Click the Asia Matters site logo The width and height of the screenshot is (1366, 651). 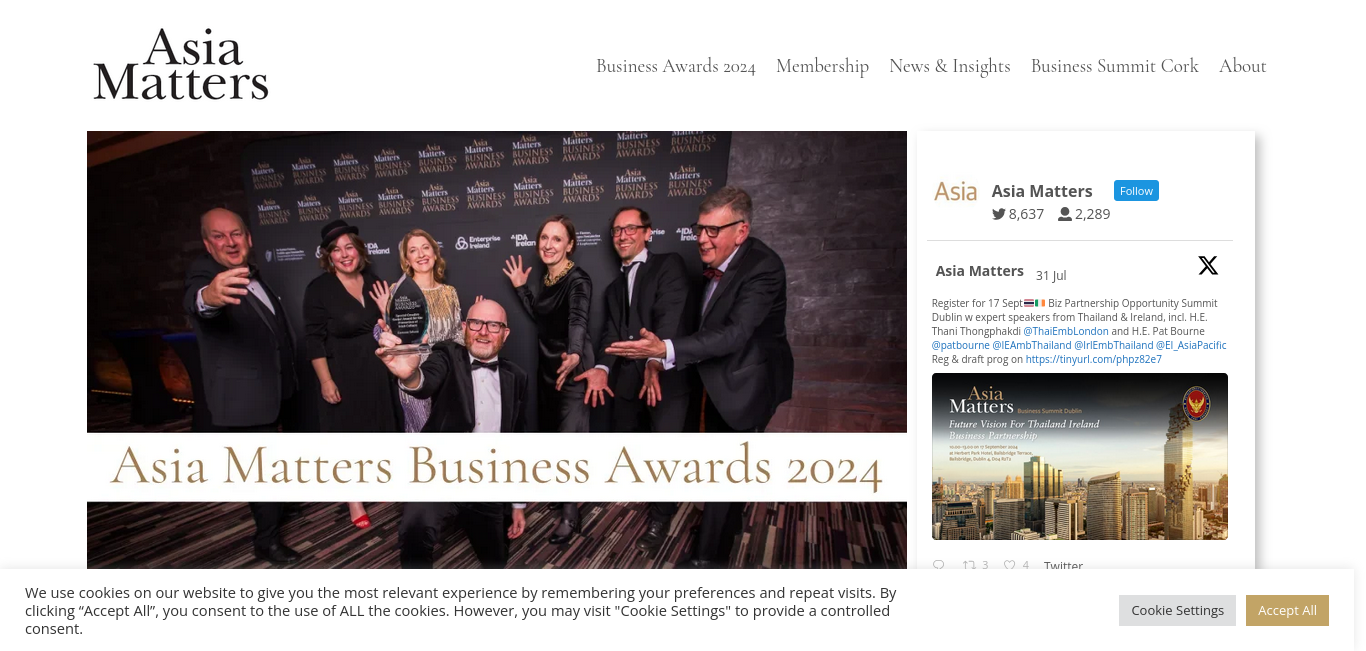181,65
